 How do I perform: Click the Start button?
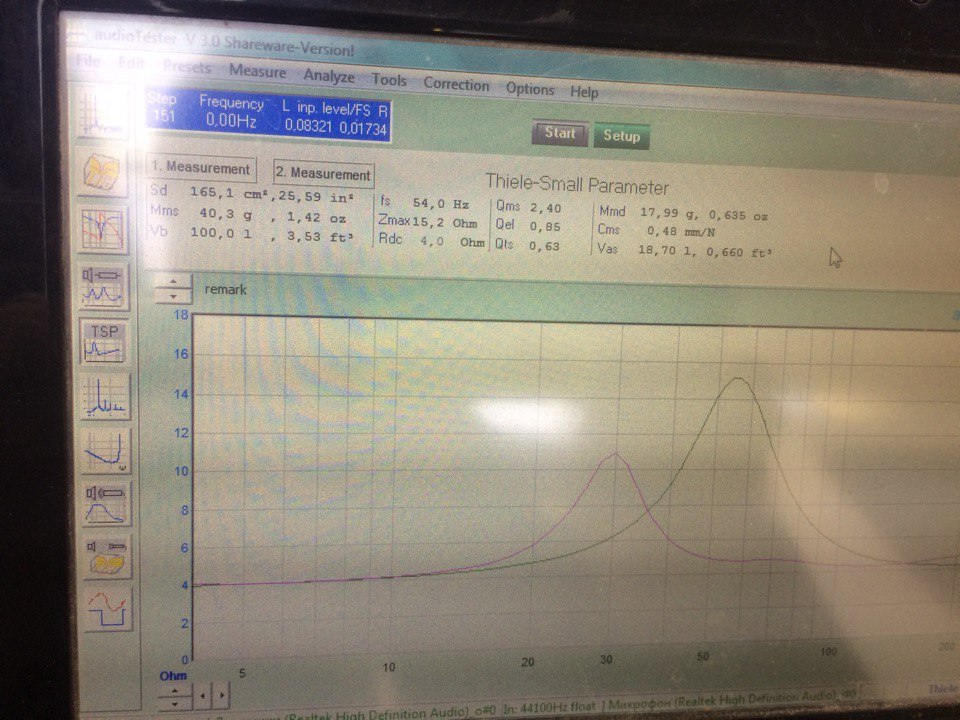pyautogui.click(x=560, y=133)
